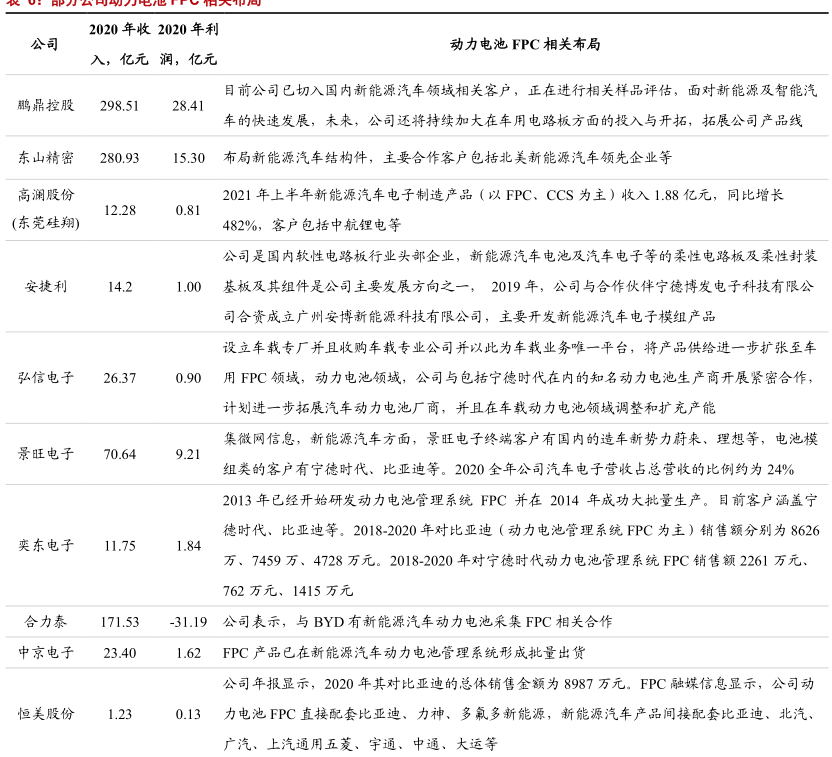
Task: Select the 中京电子 company cell
Action: (45, 653)
